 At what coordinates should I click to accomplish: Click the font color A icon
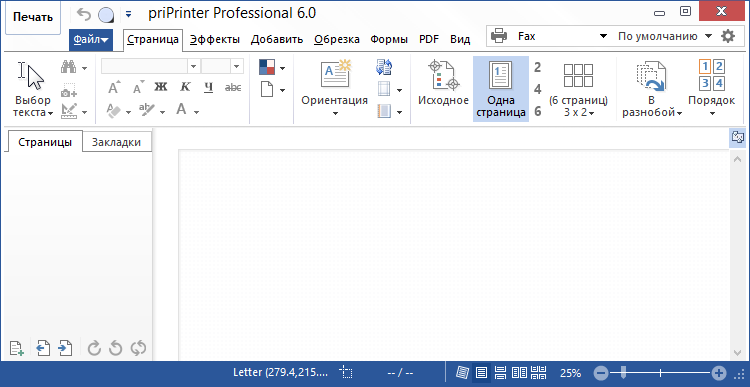[181, 110]
